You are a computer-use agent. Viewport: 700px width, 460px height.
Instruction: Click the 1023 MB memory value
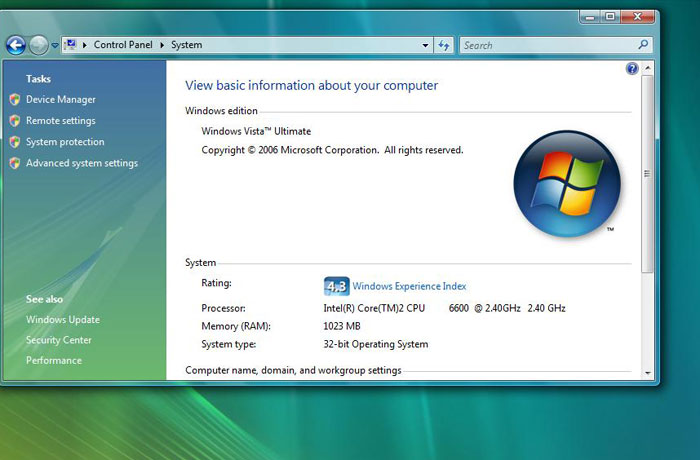pos(342,326)
